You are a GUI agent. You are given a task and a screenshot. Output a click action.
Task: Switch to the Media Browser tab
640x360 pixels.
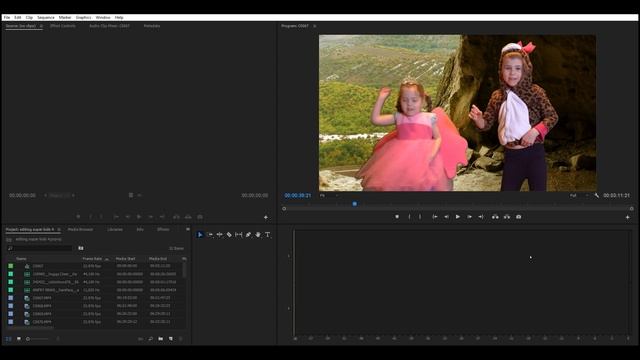coord(80,229)
